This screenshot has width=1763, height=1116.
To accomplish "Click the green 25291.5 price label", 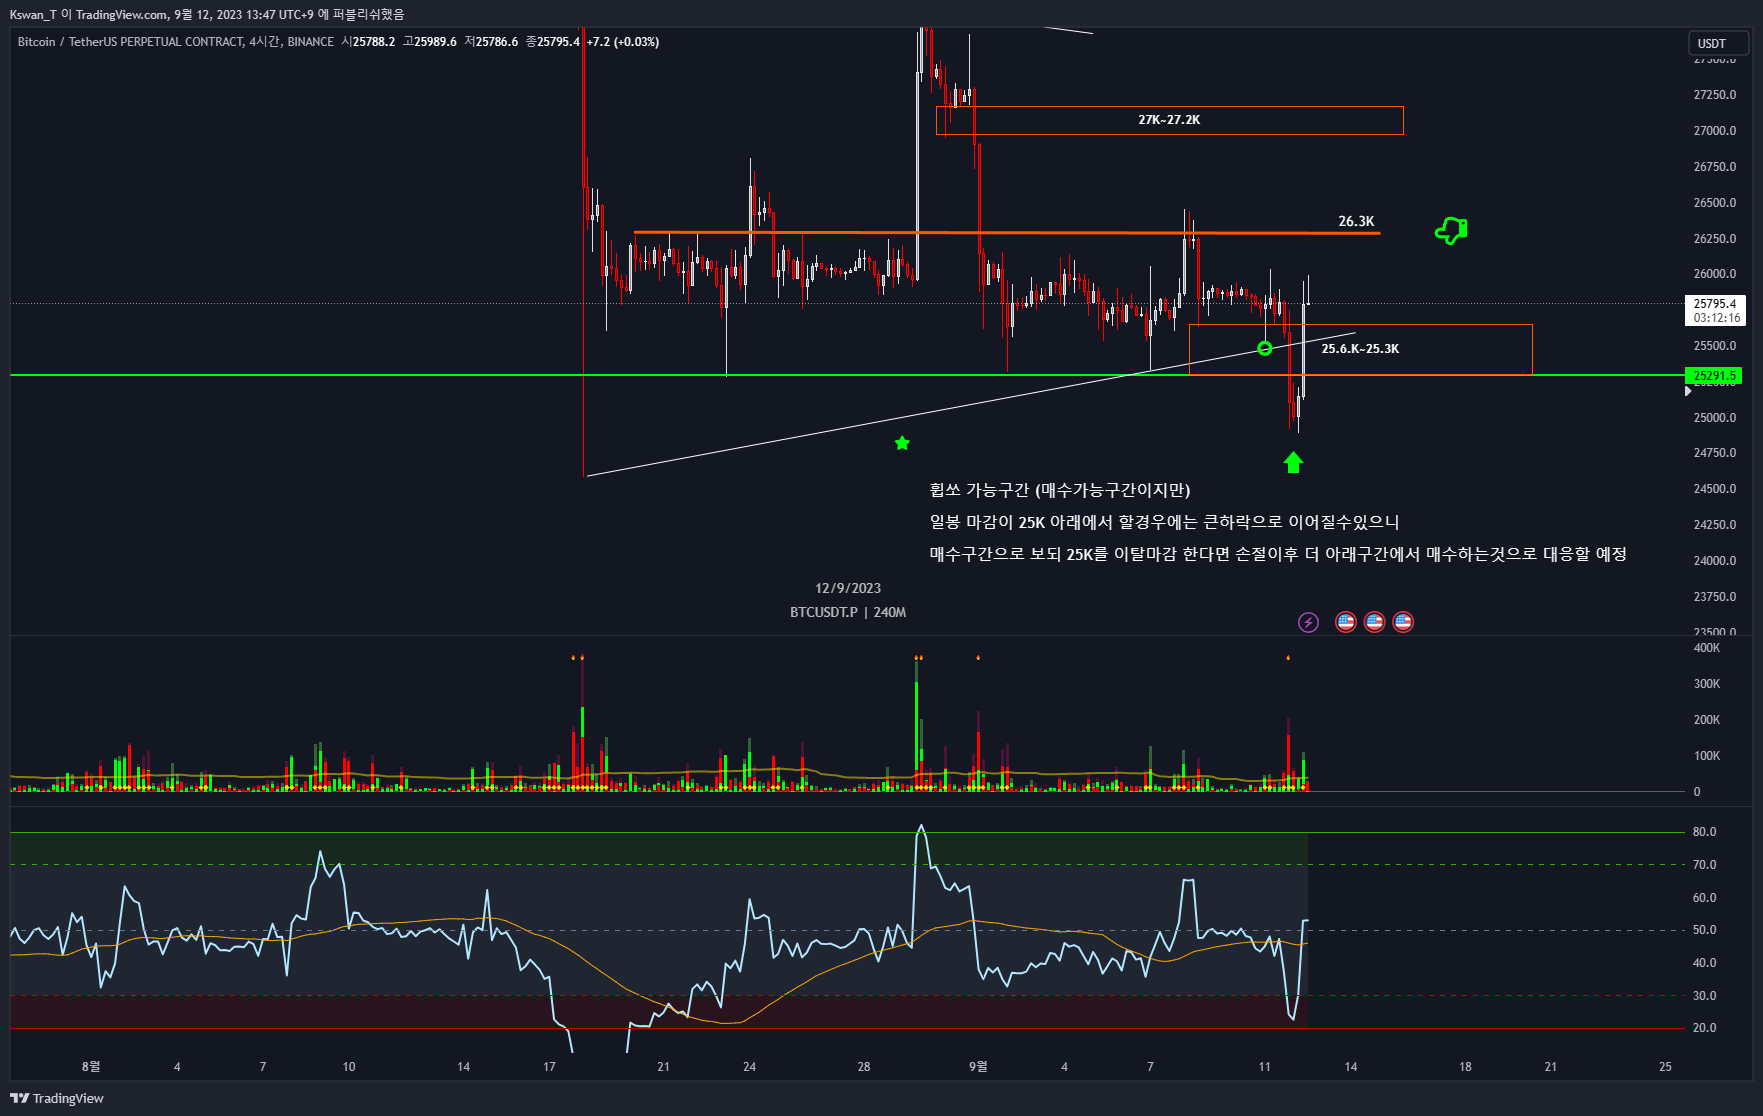I will (x=1714, y=376).
